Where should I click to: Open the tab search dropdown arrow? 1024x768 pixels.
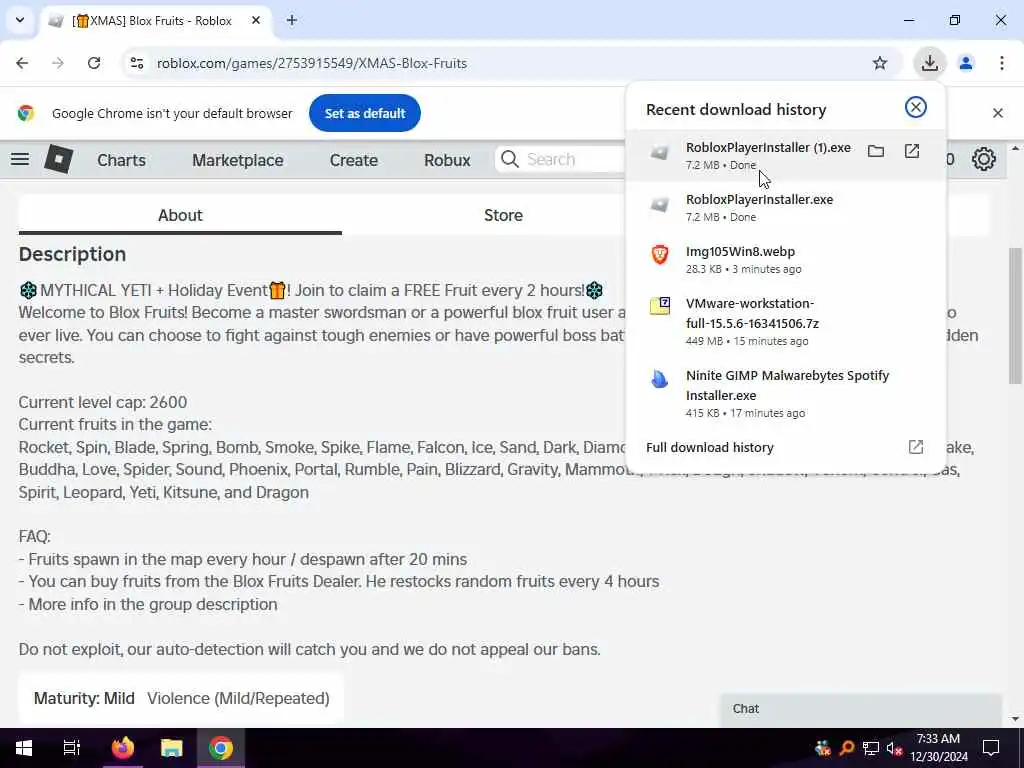pos(20,20)
